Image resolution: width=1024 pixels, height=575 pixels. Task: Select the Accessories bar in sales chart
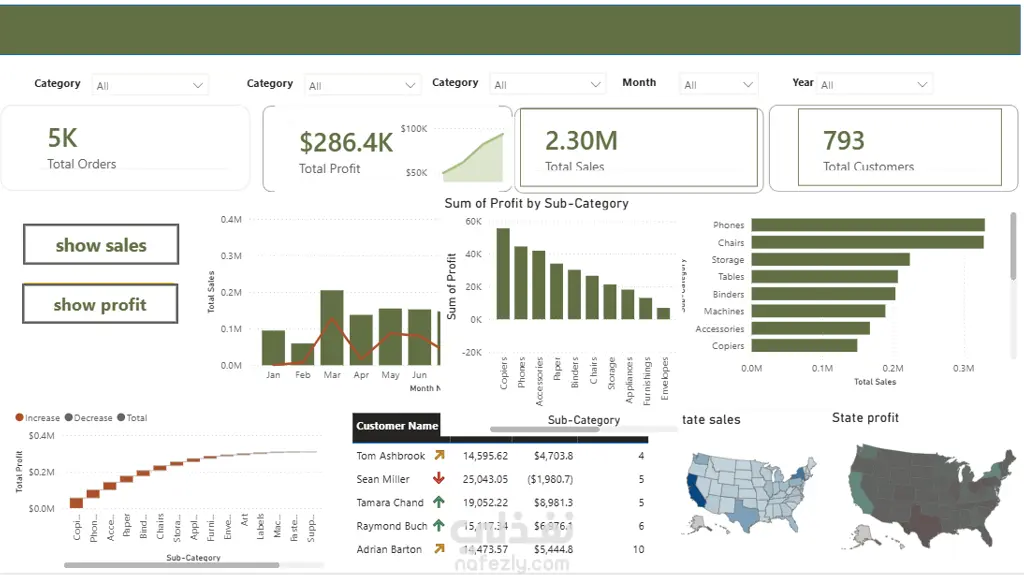click(810, 329)
